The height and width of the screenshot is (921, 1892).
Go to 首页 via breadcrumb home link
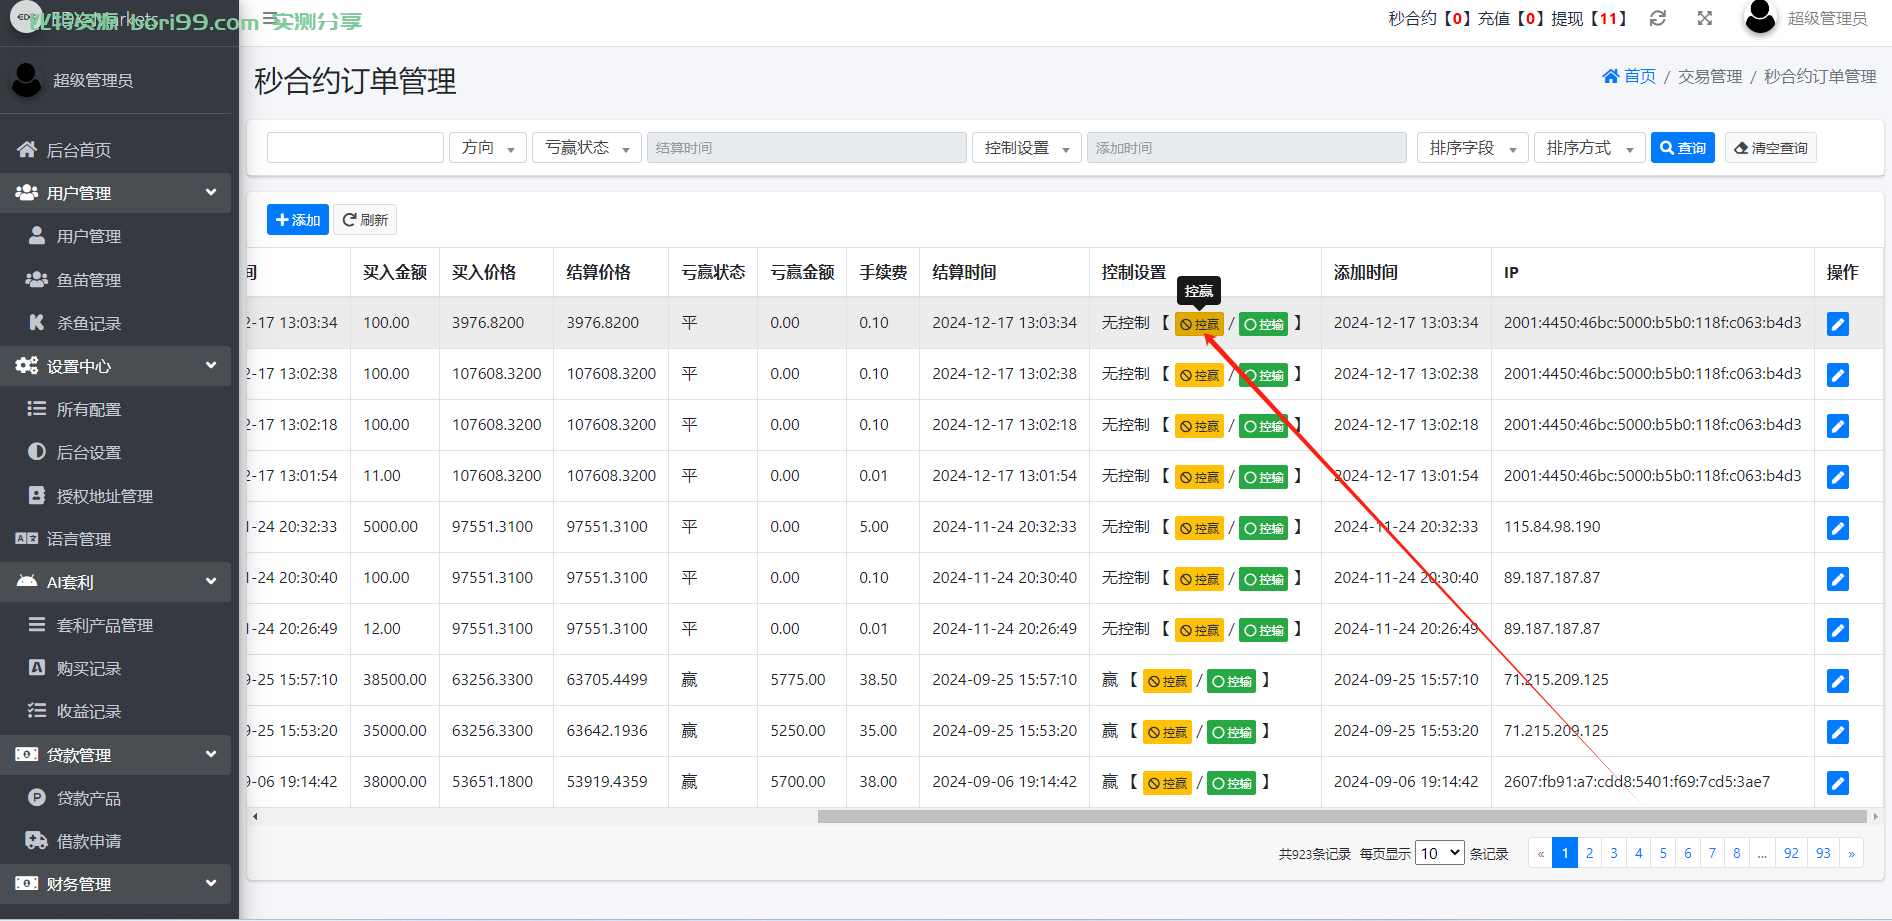pyautogui.click(x=1629, y=76)
